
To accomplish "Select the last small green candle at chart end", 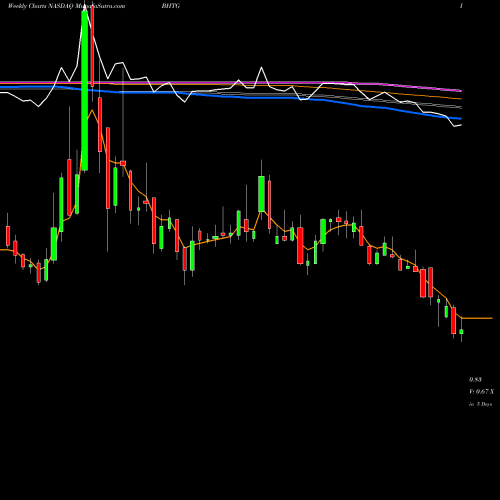I will pos(461,331).
